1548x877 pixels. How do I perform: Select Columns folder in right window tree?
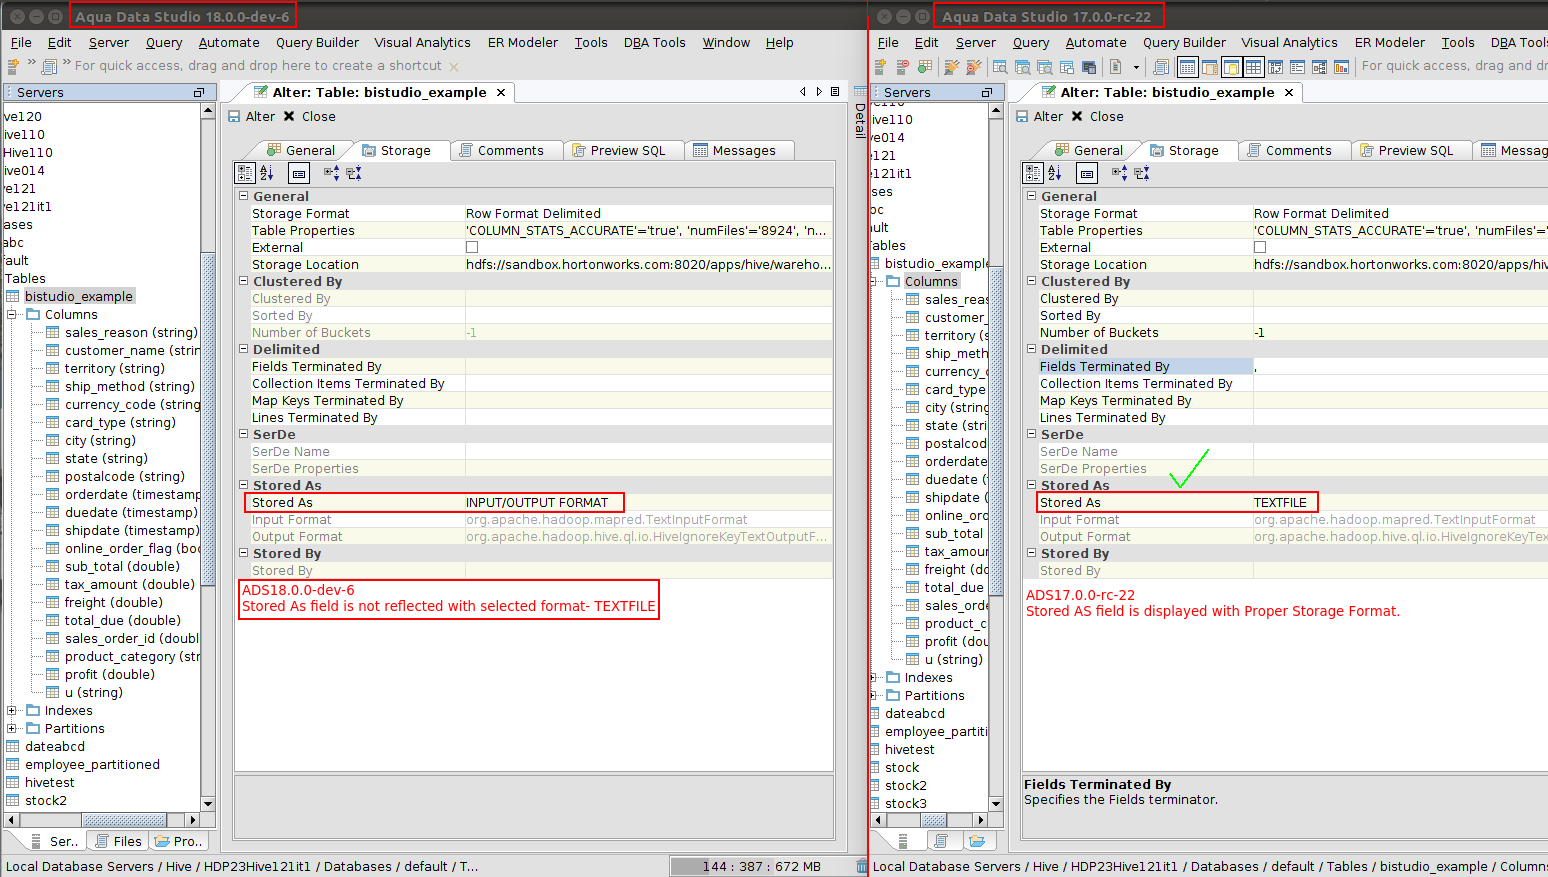pyautogui.click(x=931, y=282)
